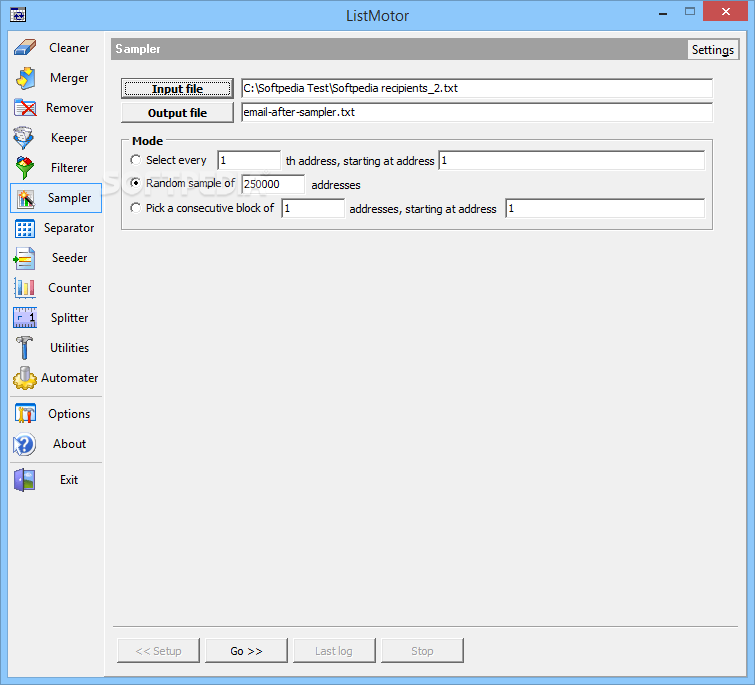This screenshot has height=685, width=755.
Task: Start processing with the Go >> button
Action: tap(247, 651)
